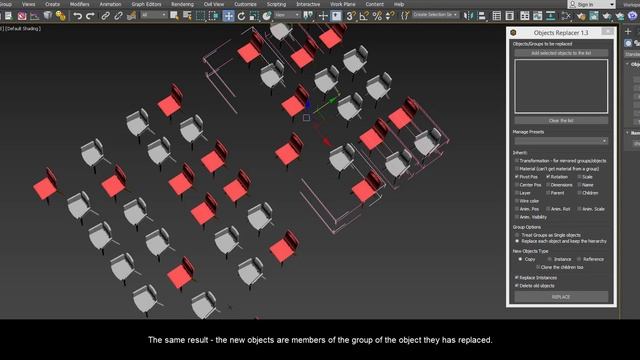The height and width of the screenshot is (360, 640).
Task: Open the Create Selection Set dropdown
Action: coord(435,15)
